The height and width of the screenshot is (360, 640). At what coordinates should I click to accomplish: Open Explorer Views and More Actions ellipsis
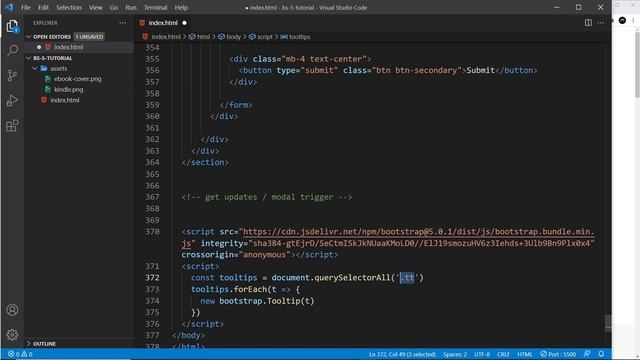pyautogui.click(x=122, y=23)
